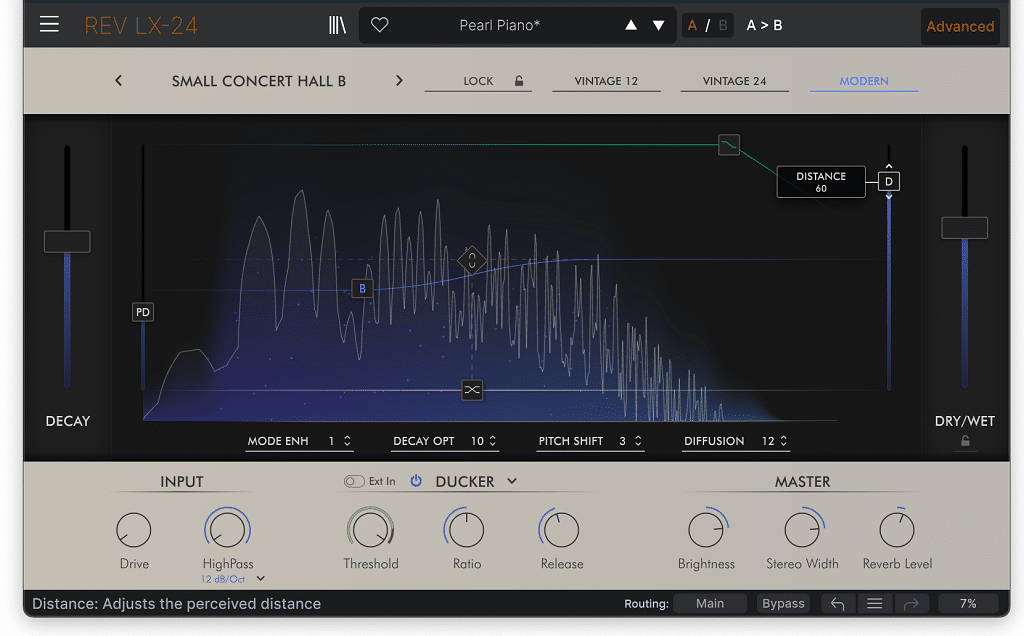Load next preset with down arrow
Image resolution: width=1024 pixels, height=636 pixels.
658,25
